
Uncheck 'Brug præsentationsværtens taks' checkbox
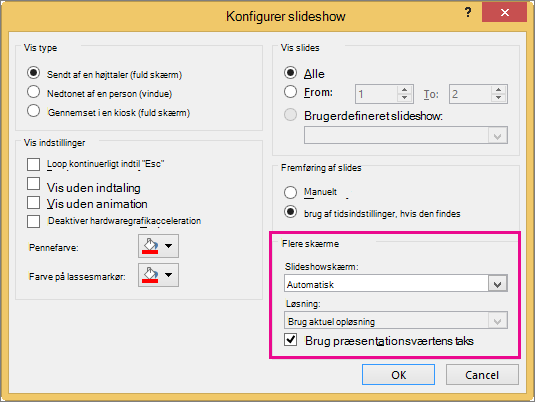[290, 340]
